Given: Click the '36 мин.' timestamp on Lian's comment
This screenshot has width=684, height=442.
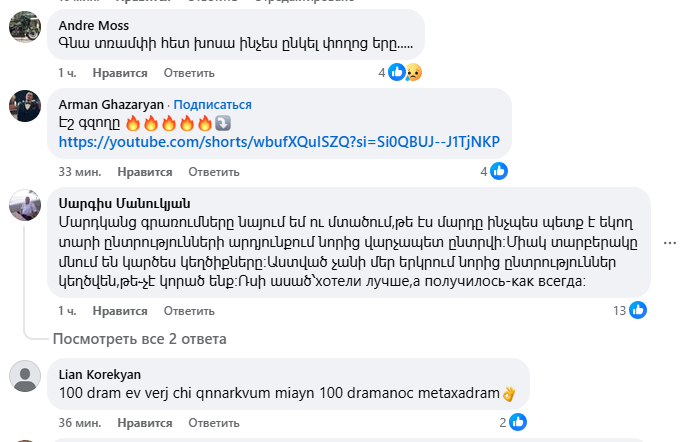Looking at the screenshot, I should point(79,423).
